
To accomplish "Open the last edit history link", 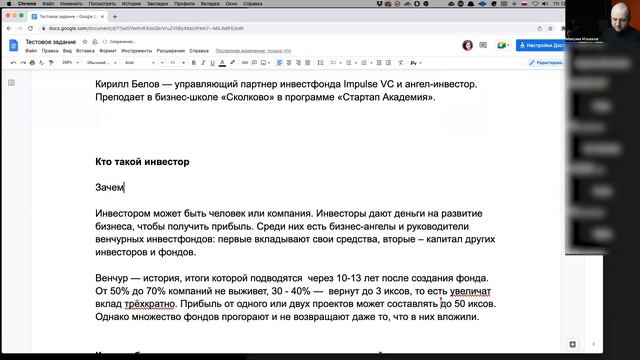I will coord(253,51).
